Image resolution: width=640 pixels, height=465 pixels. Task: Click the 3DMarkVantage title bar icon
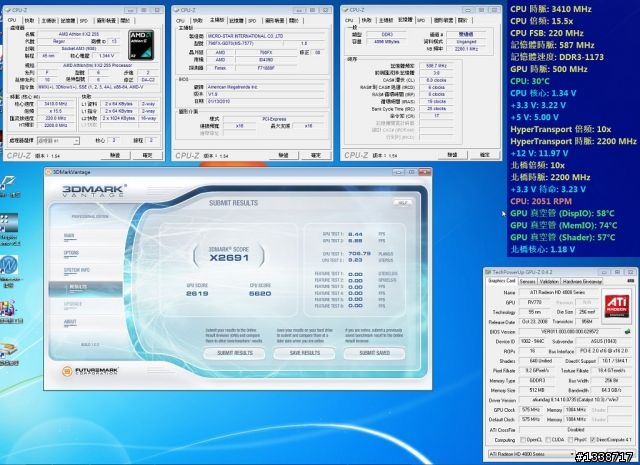[x=49, y=172]
